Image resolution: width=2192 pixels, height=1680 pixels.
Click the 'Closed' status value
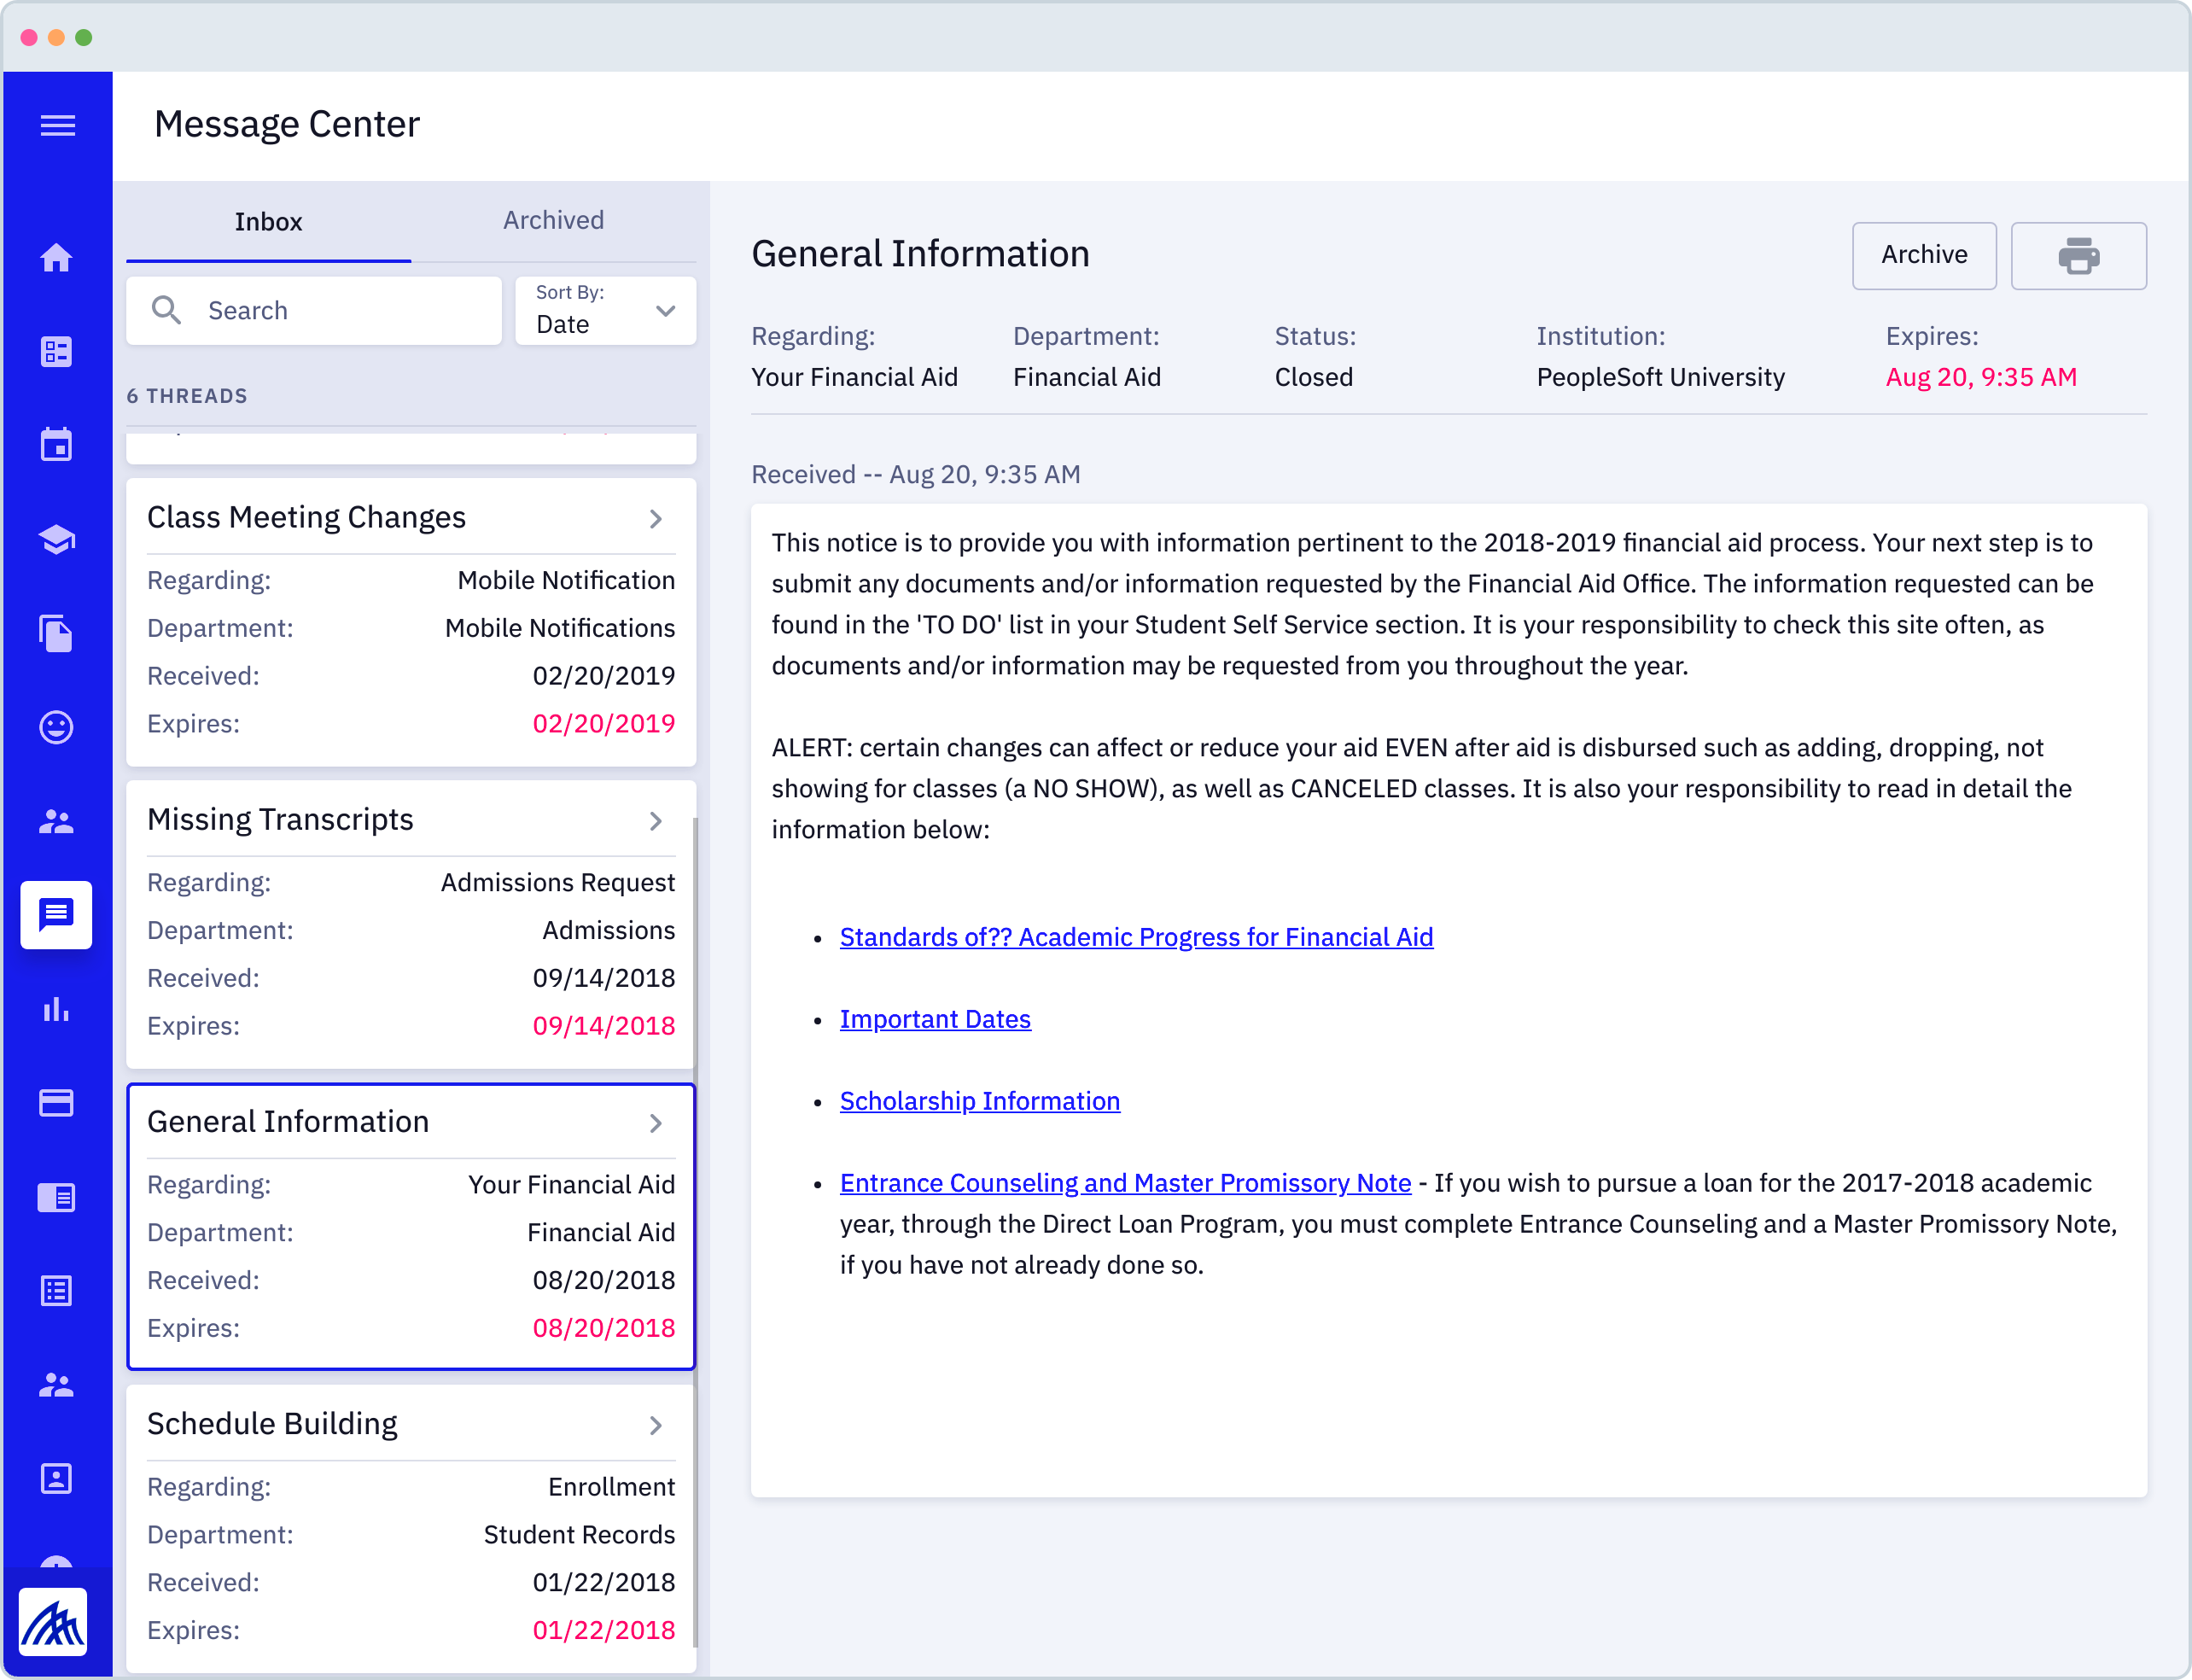pyautogui.click(x=1313, y=377)
